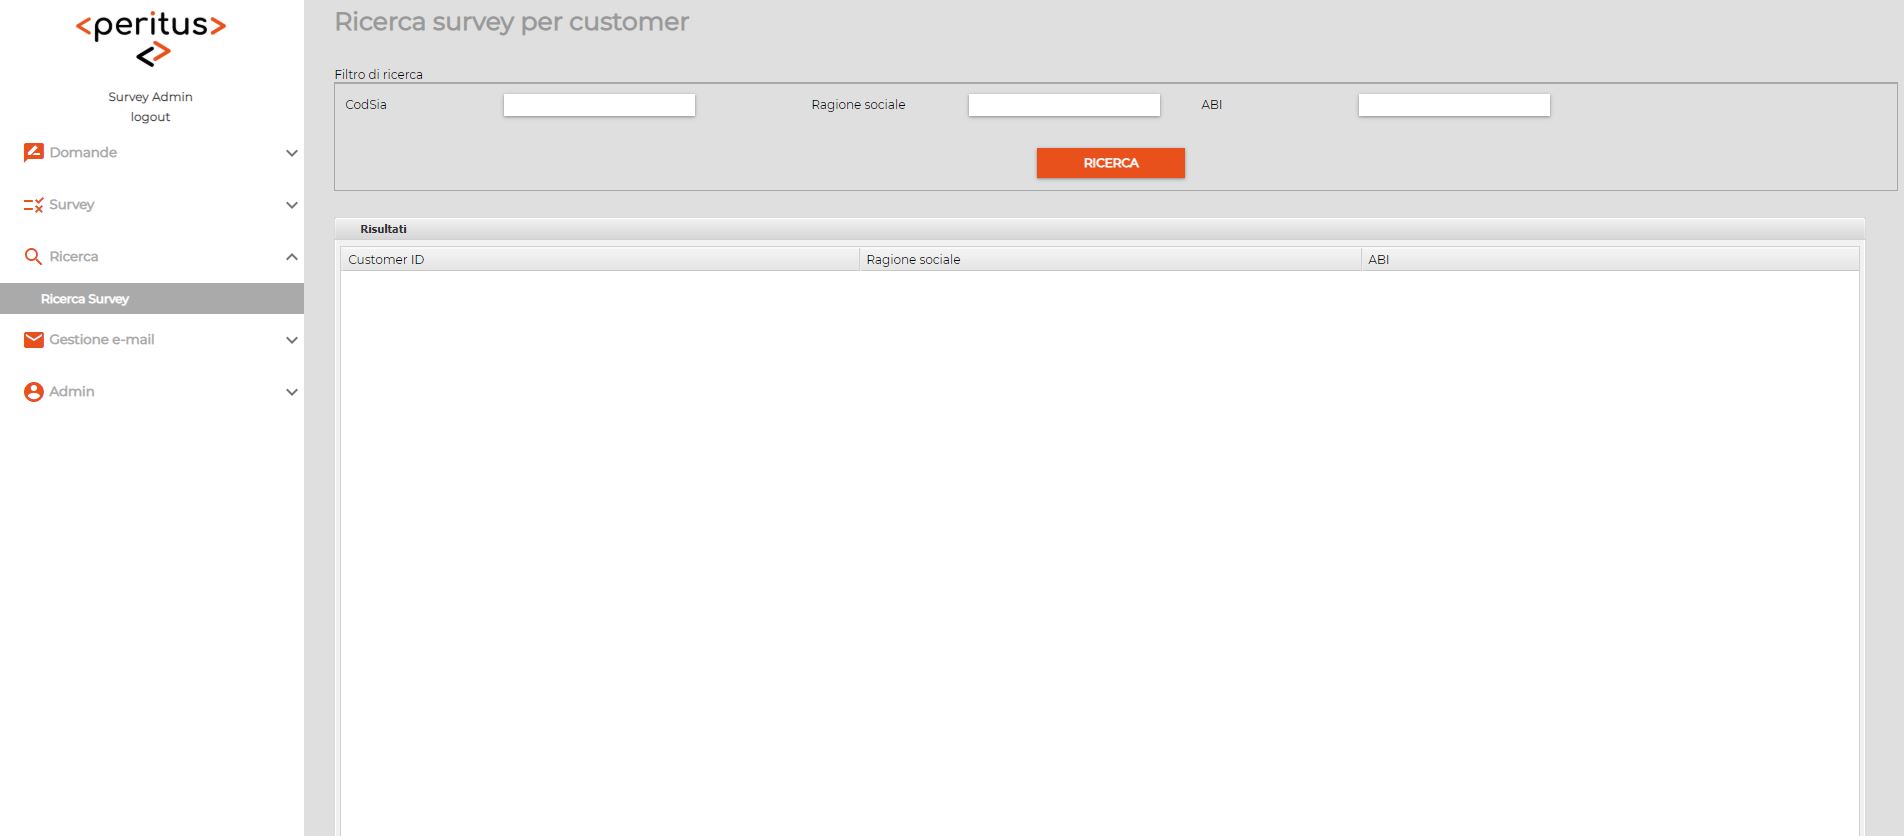Click the Survey checklist icon
Screen dimensions: 1904x836
pyautogui.click(x=33, y=205)
